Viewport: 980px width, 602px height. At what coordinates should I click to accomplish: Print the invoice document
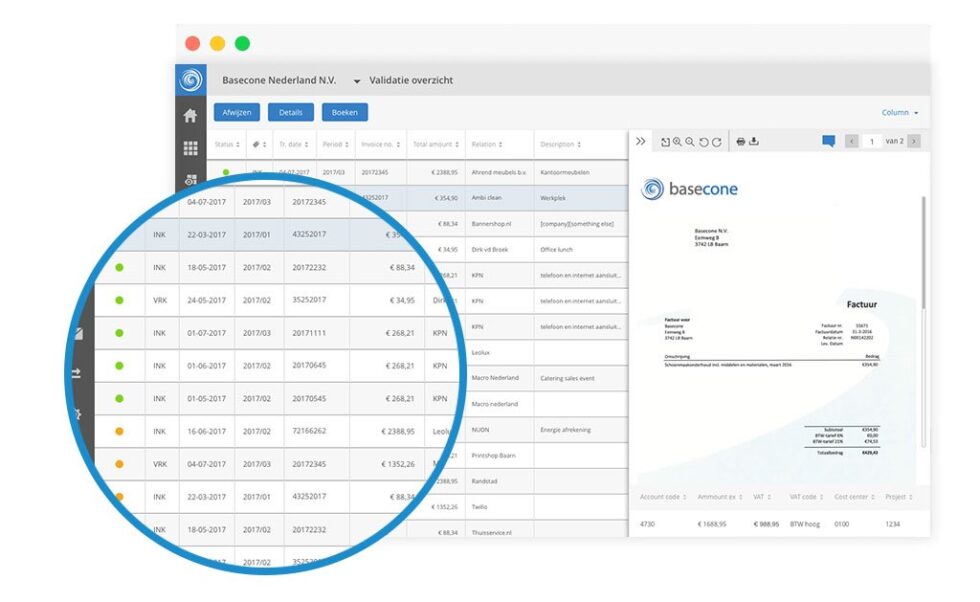(x=741, y=142)
